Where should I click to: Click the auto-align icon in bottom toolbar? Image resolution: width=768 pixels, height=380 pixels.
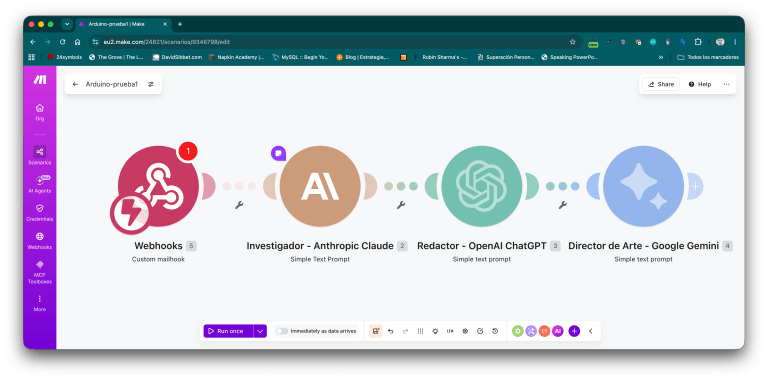(420, 331)
